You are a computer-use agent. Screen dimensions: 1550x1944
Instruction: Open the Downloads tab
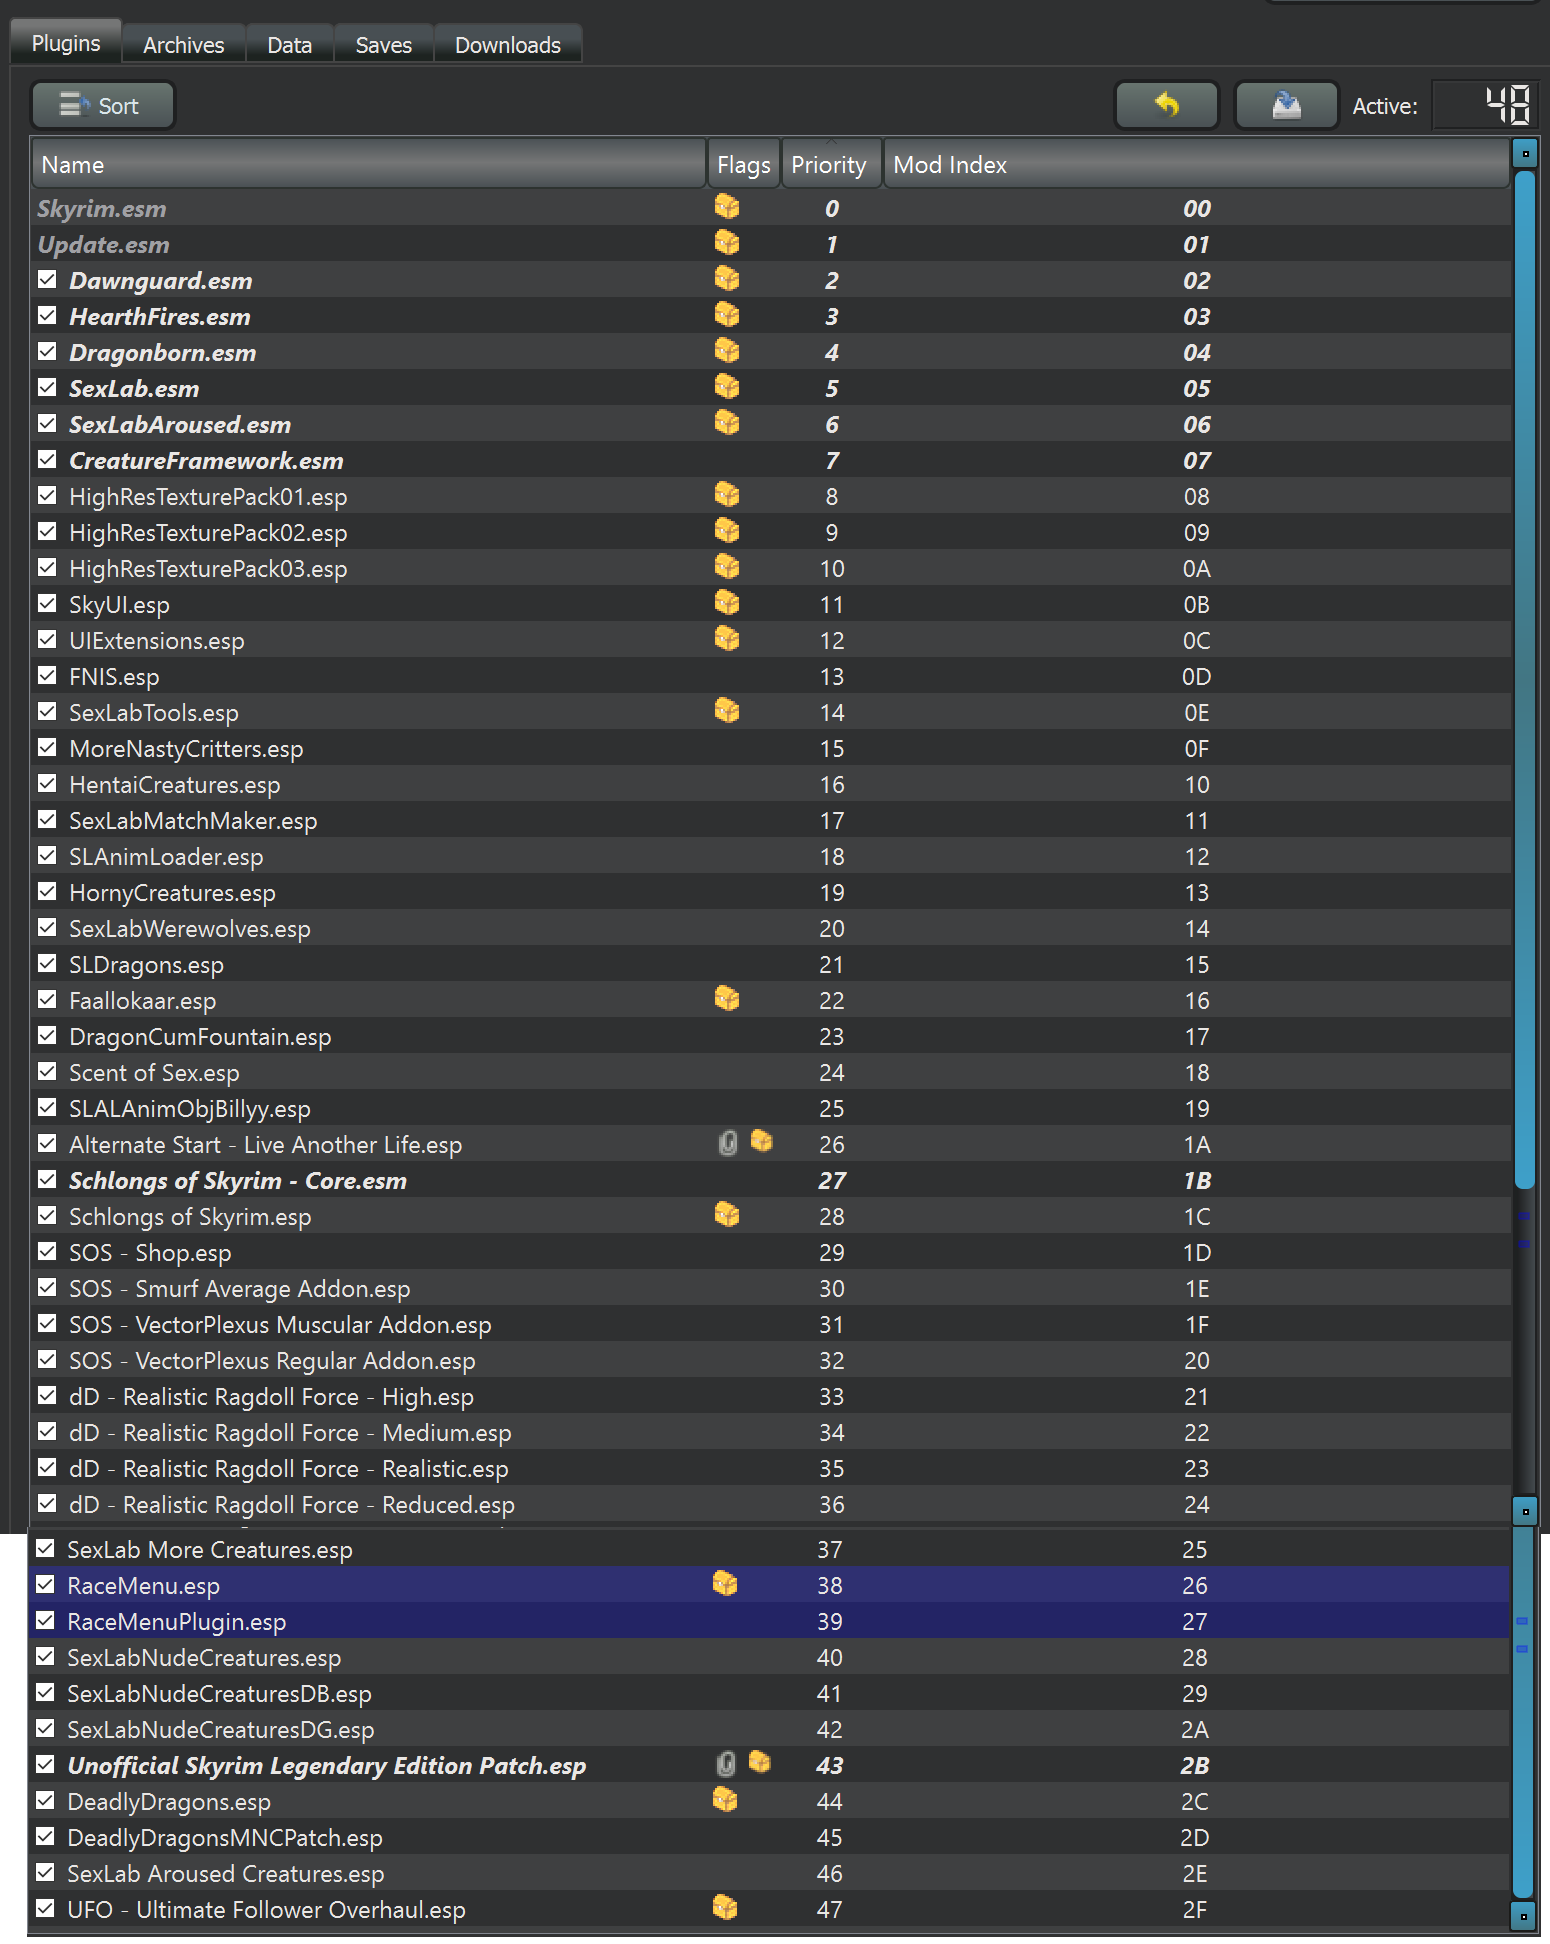point(508,45)
